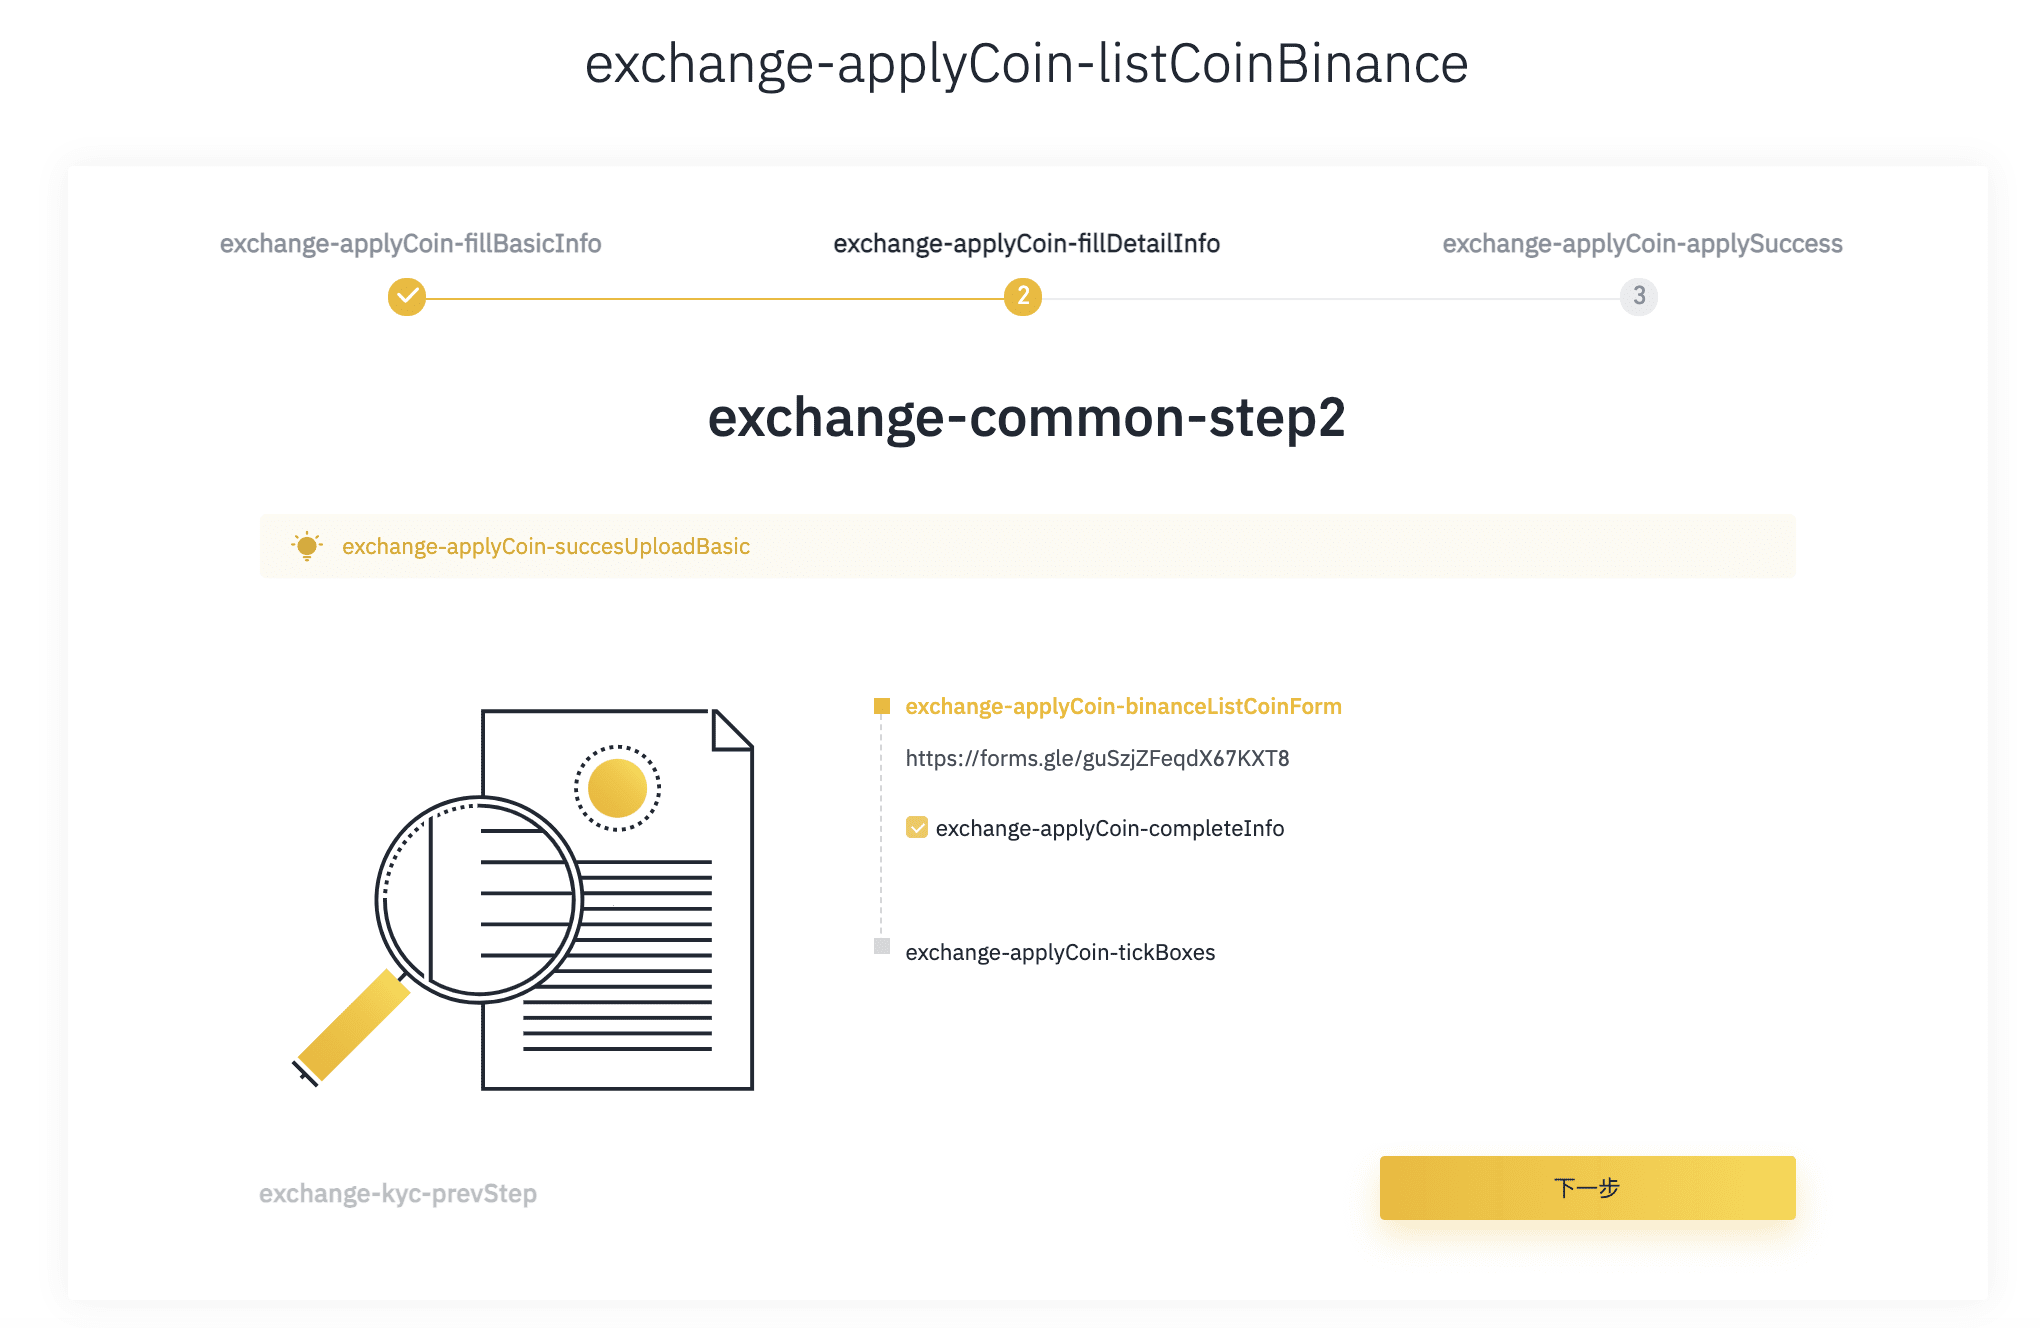Click the exchange-applyCoin-tickBoxes step text
The width and height of the screenshot is (2040, 1328).
click(1060, 953)
